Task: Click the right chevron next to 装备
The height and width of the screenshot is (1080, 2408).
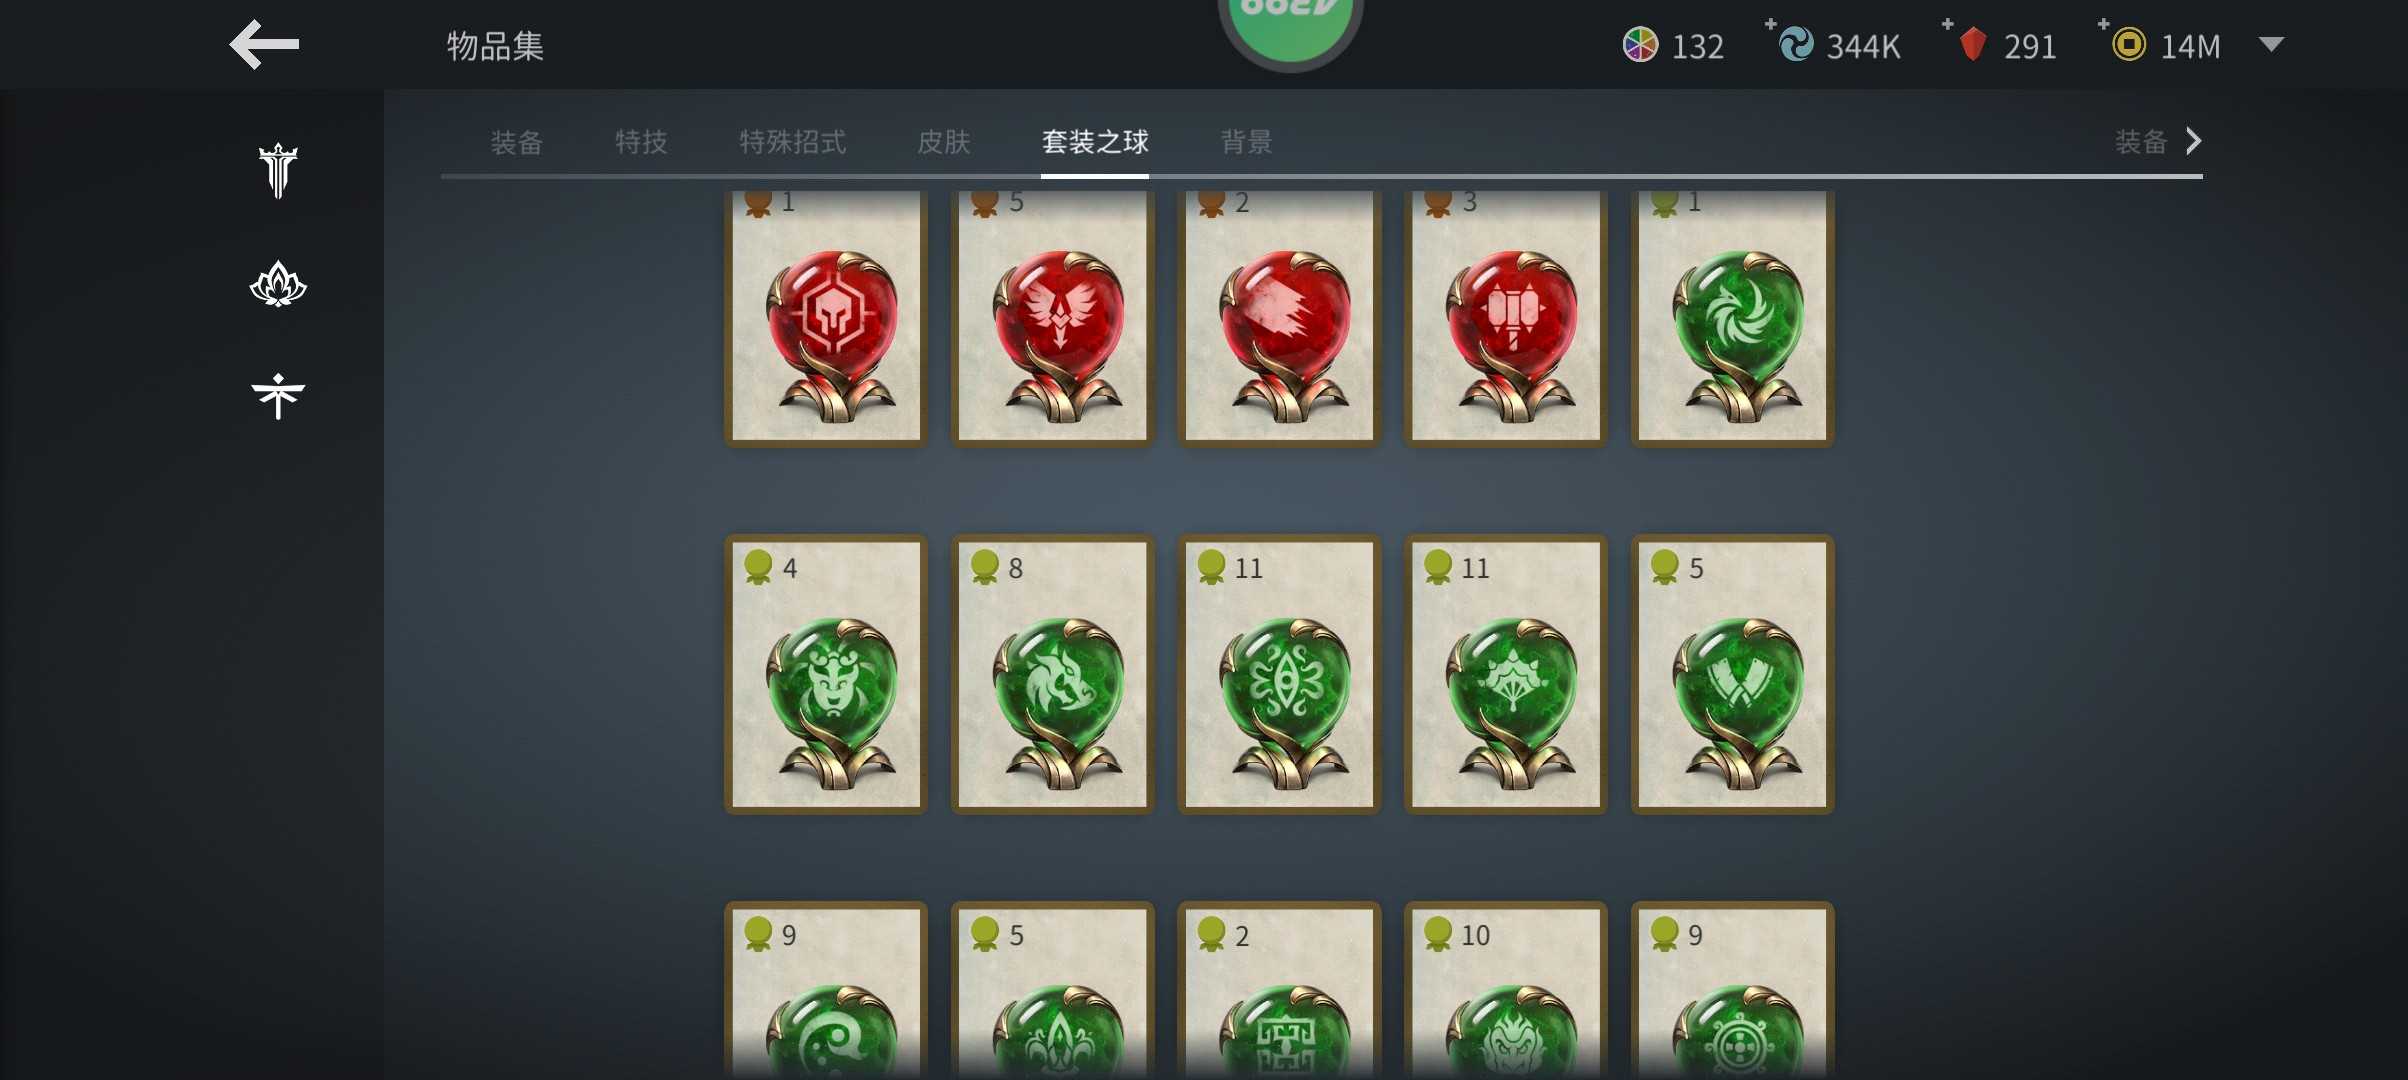Action: [x=2194, y=141]
